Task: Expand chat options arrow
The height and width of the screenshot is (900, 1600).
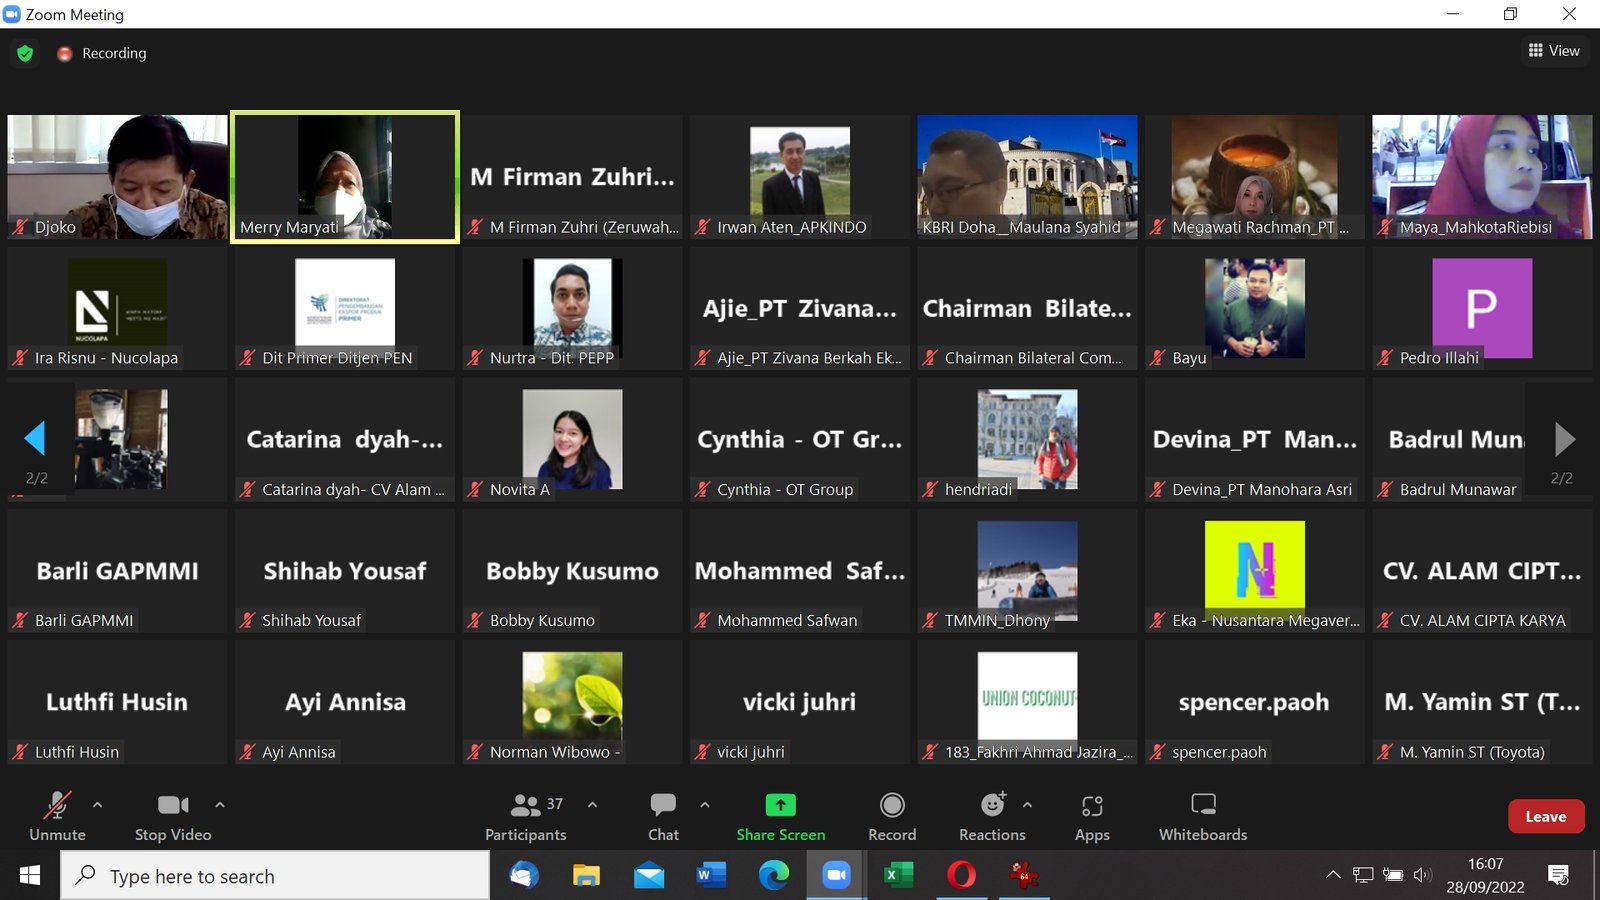Action: click(x=705, y=804)
